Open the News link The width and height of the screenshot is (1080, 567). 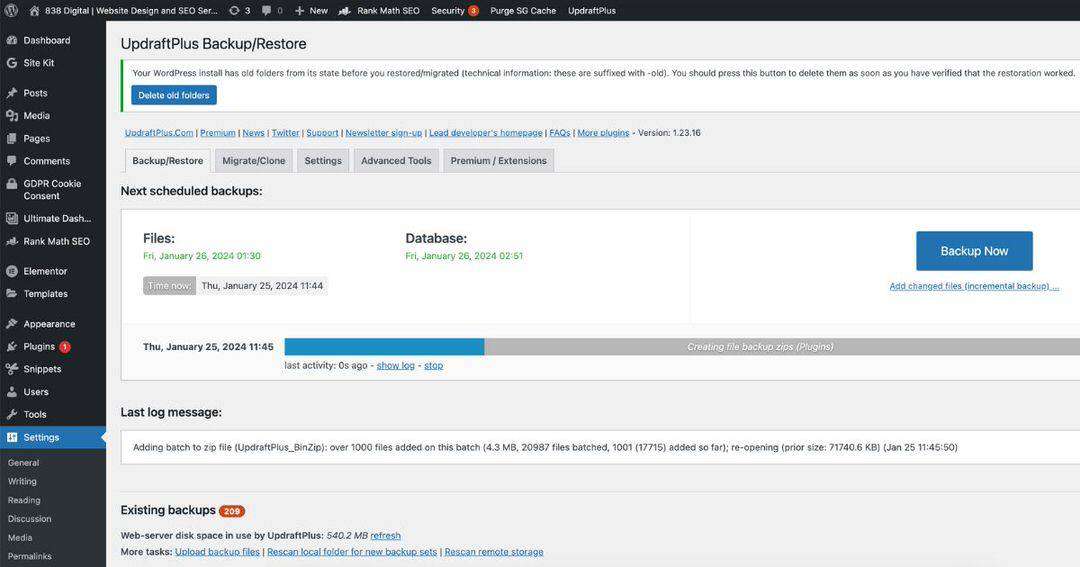(x=253, y=132)
